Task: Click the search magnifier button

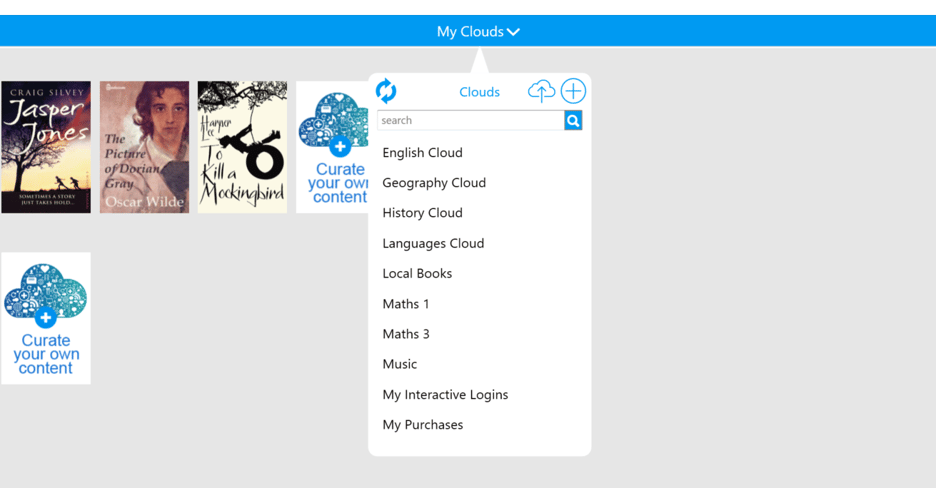Action: [x=573, y=121]
